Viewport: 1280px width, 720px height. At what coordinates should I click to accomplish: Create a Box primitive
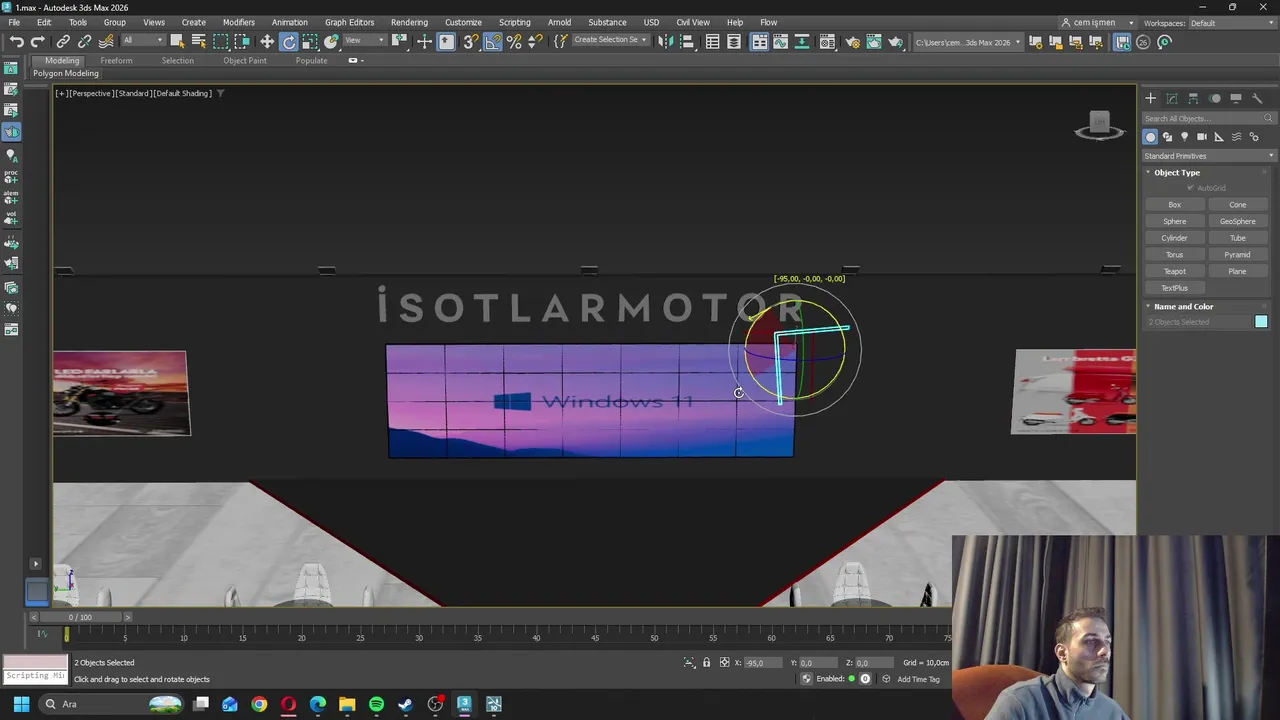click(x=1174, y=205)
